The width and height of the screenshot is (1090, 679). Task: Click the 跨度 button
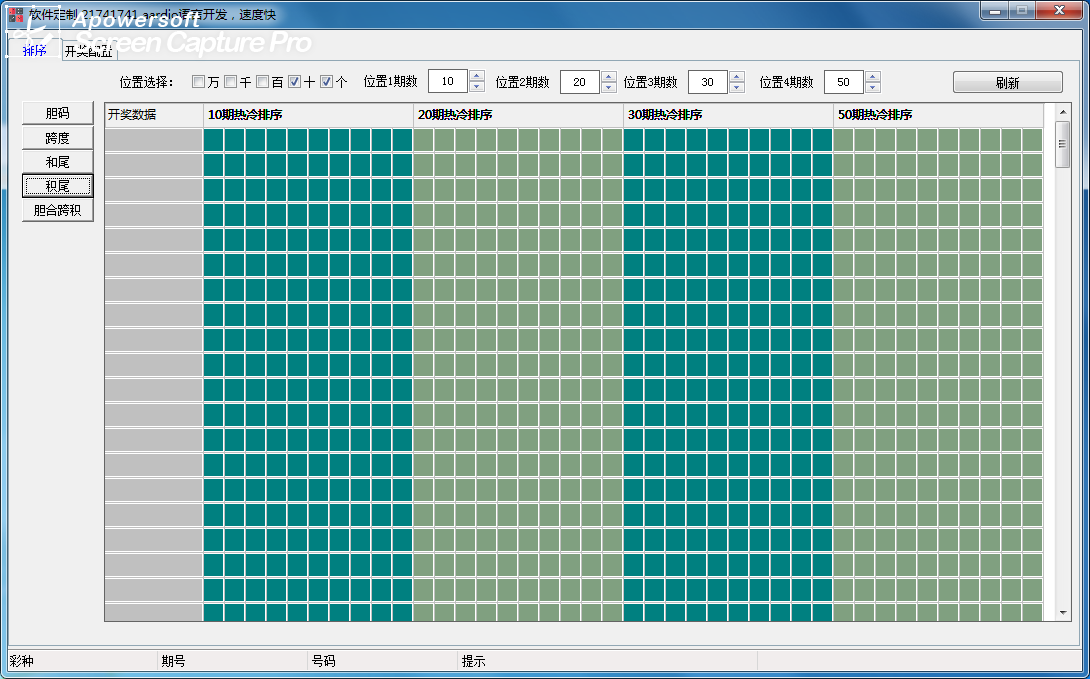coord(57,138)
